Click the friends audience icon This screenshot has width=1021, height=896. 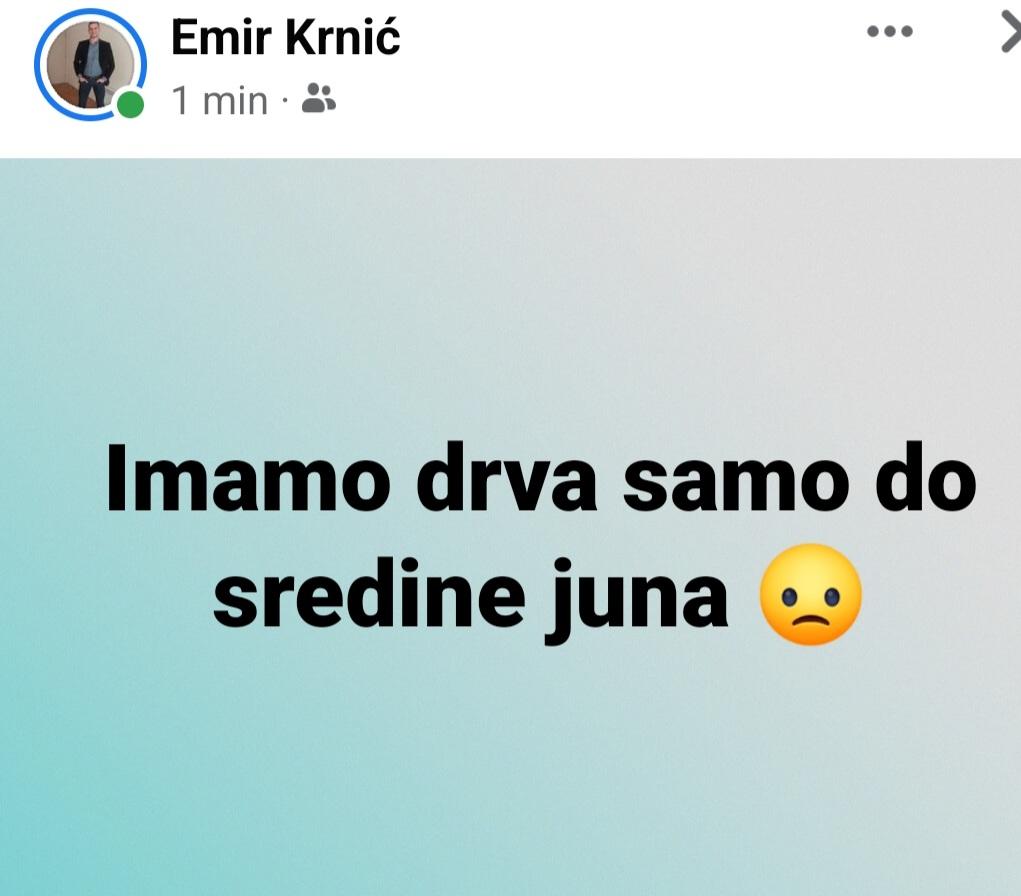318,98
